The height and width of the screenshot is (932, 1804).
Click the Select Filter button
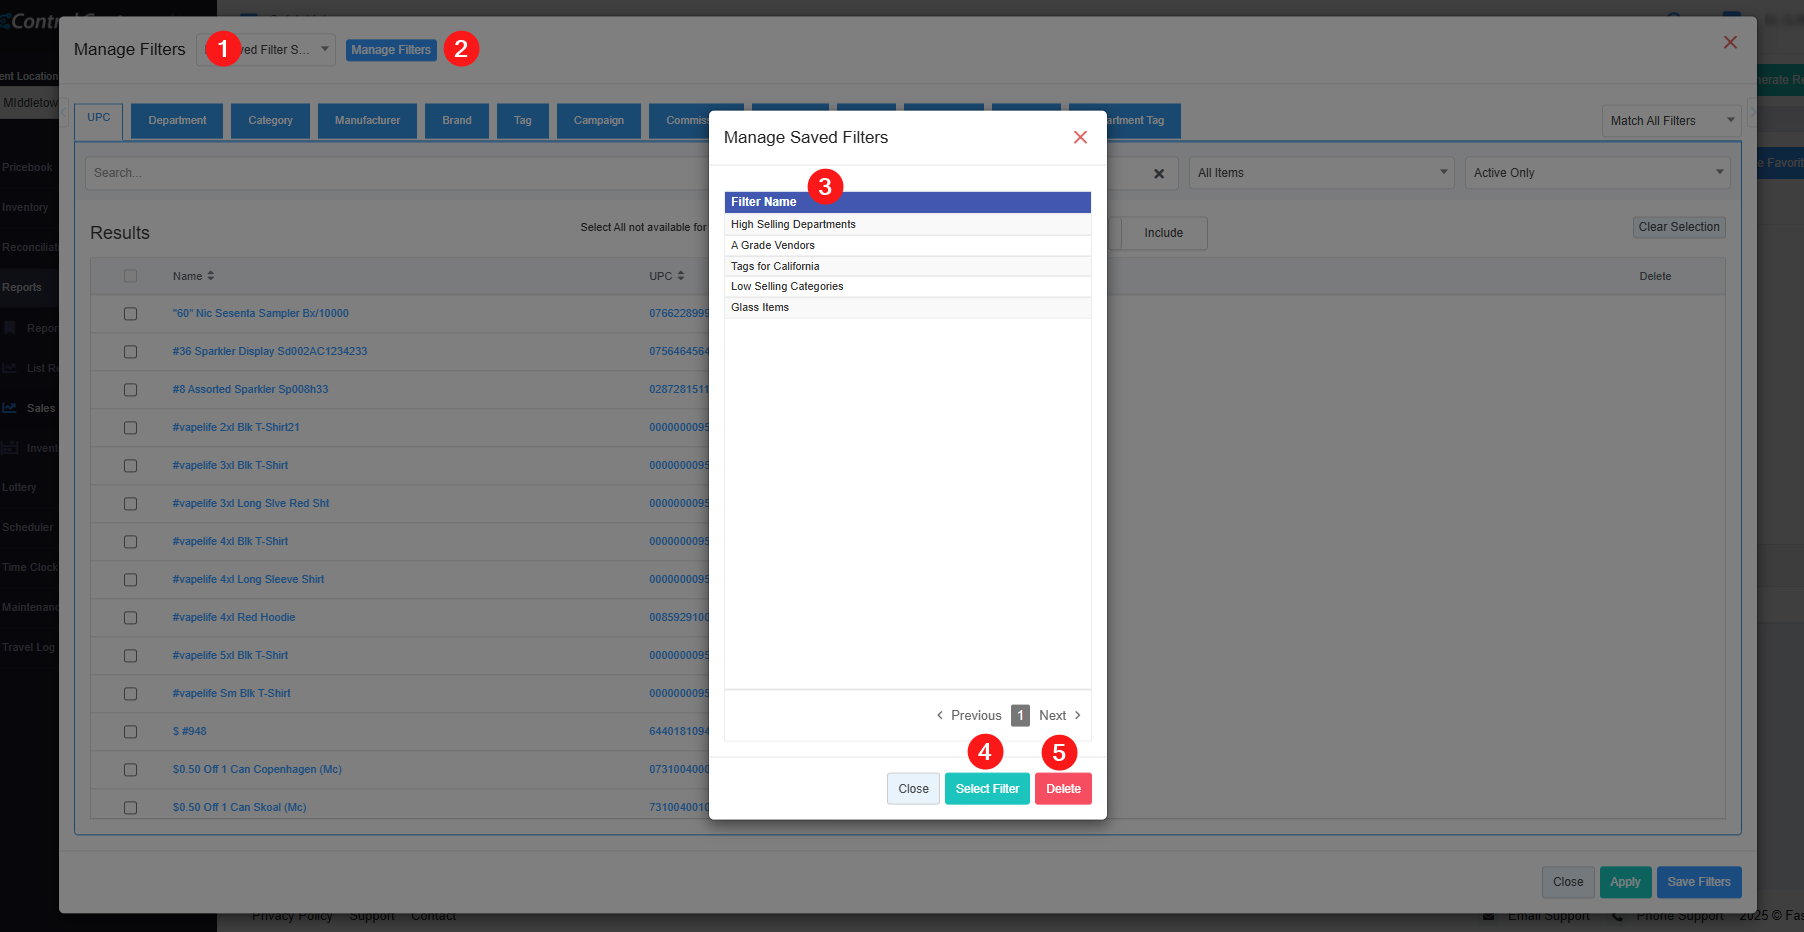pyautogui.click(x=987, y=789)
